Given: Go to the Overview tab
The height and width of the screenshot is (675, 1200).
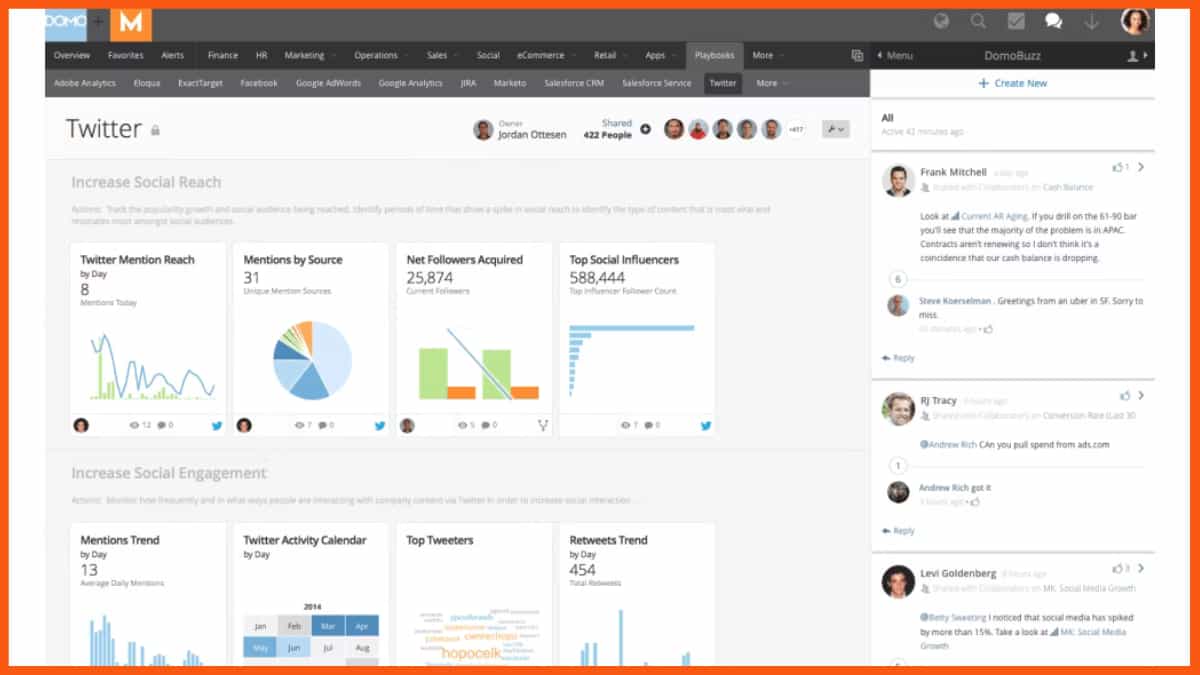Looking at the screenshot, I should tap(72, 56).
